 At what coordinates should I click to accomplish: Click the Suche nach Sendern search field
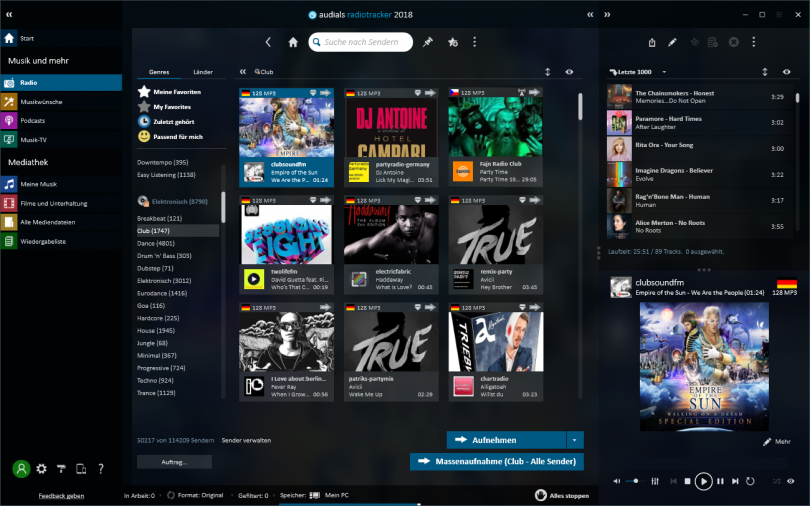[361, 42]
